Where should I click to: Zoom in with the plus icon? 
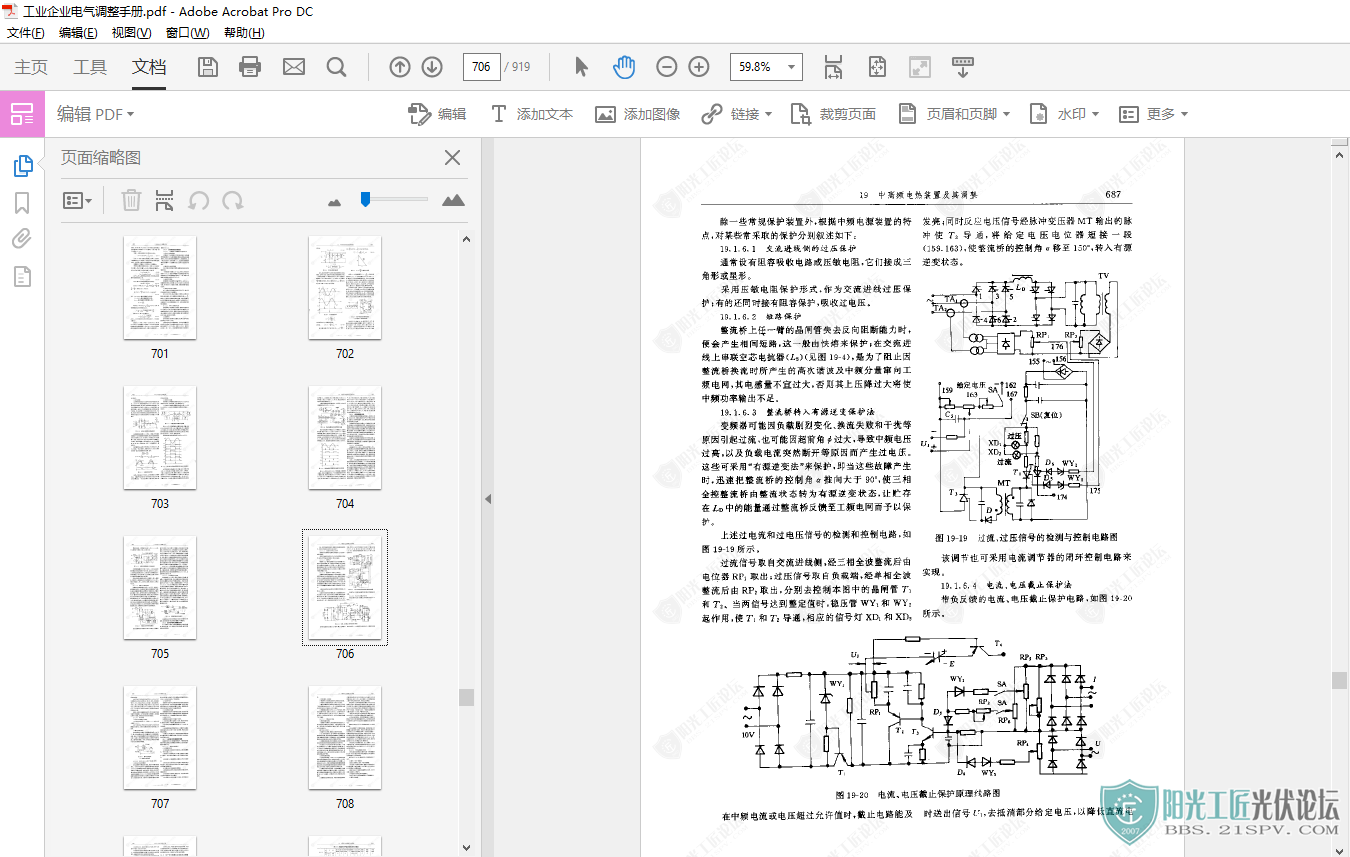tap(699, 67)
